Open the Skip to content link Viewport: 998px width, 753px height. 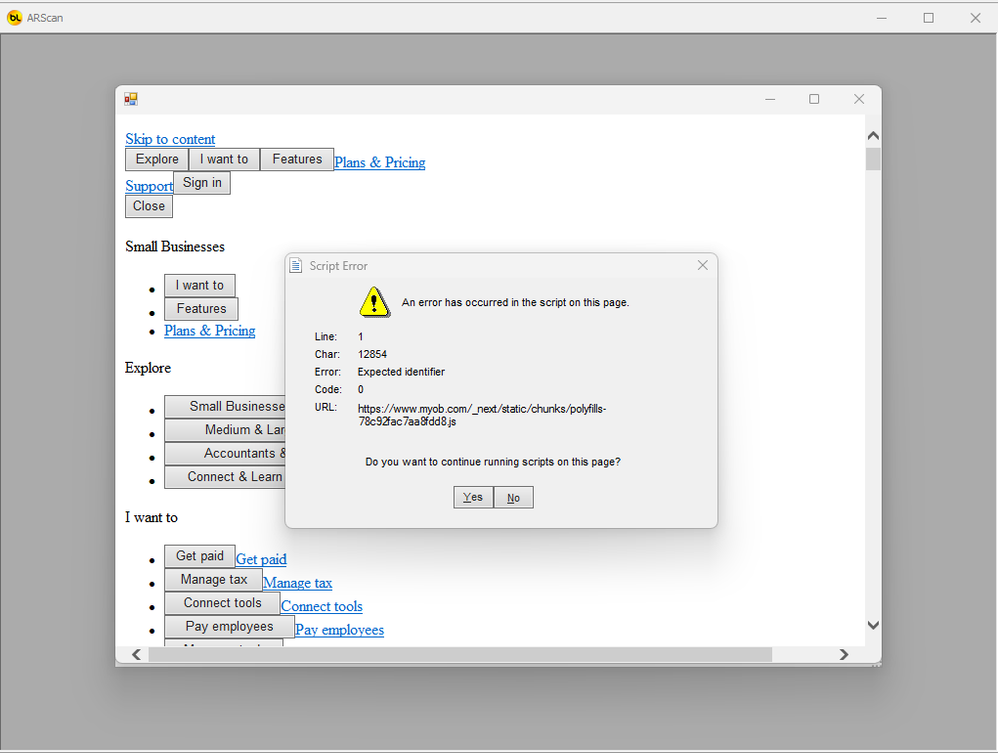pyautogui.click(x=170, y=139)
